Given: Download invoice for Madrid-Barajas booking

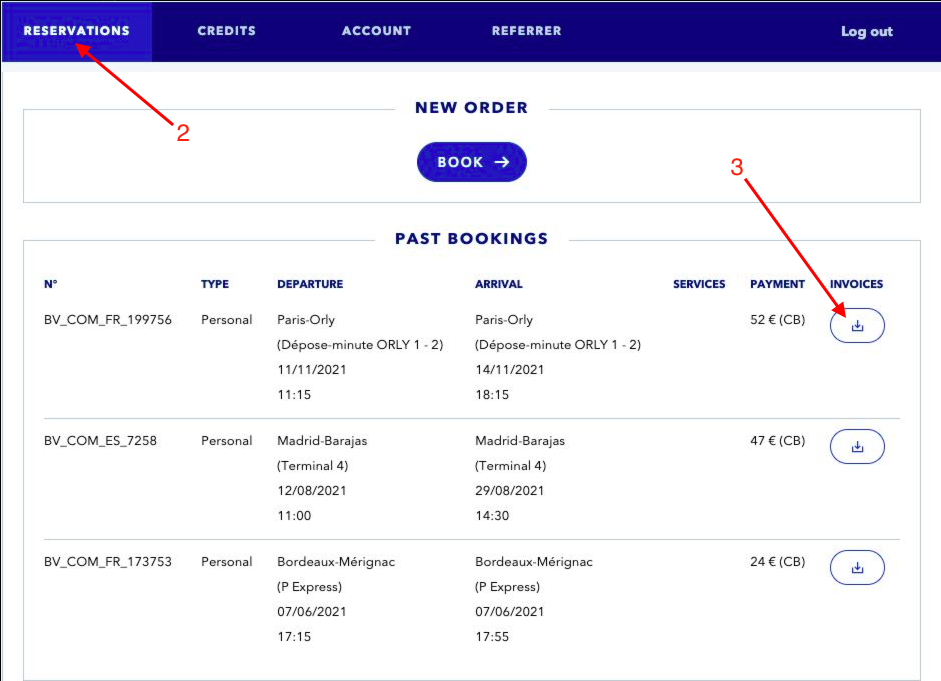Looking at the screenshot, I should click(857, 446).
